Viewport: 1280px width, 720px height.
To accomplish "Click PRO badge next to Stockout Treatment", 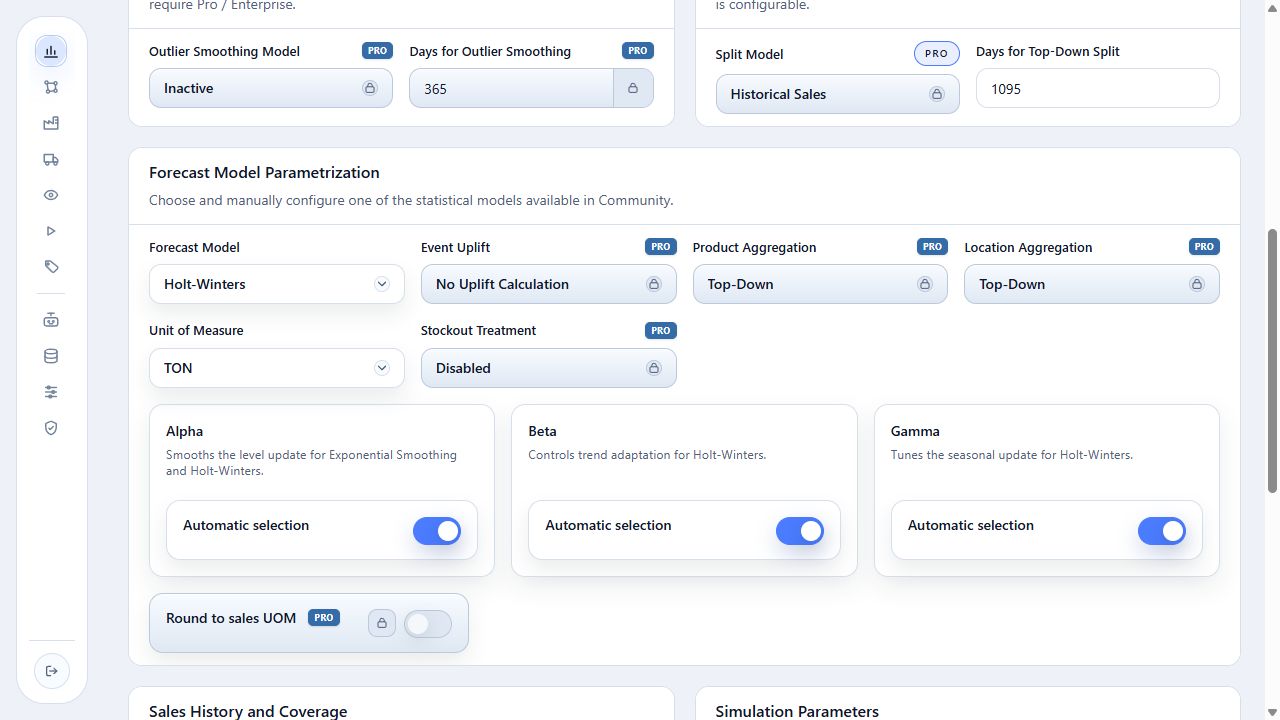I will coord(660,330).
